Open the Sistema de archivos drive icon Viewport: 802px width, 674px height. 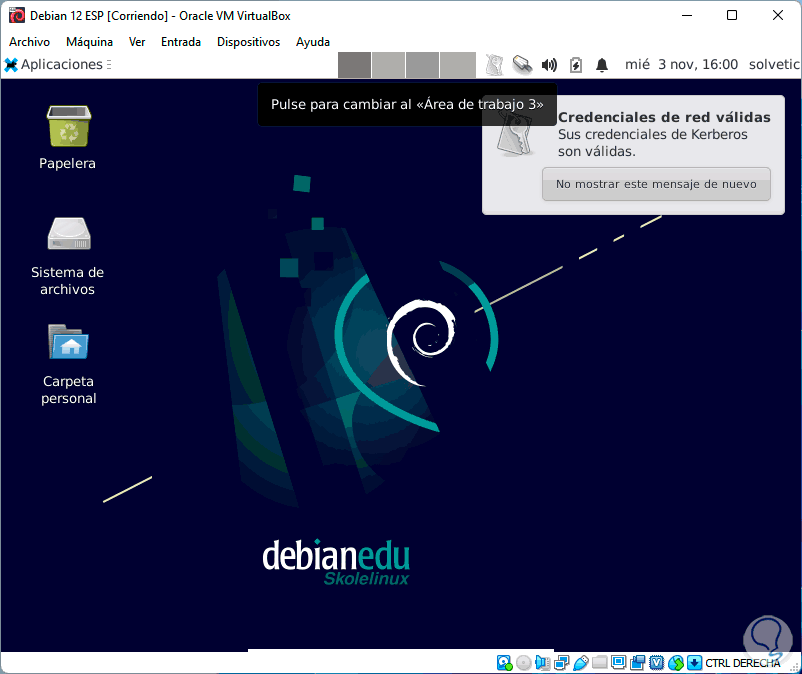point(69,234)
